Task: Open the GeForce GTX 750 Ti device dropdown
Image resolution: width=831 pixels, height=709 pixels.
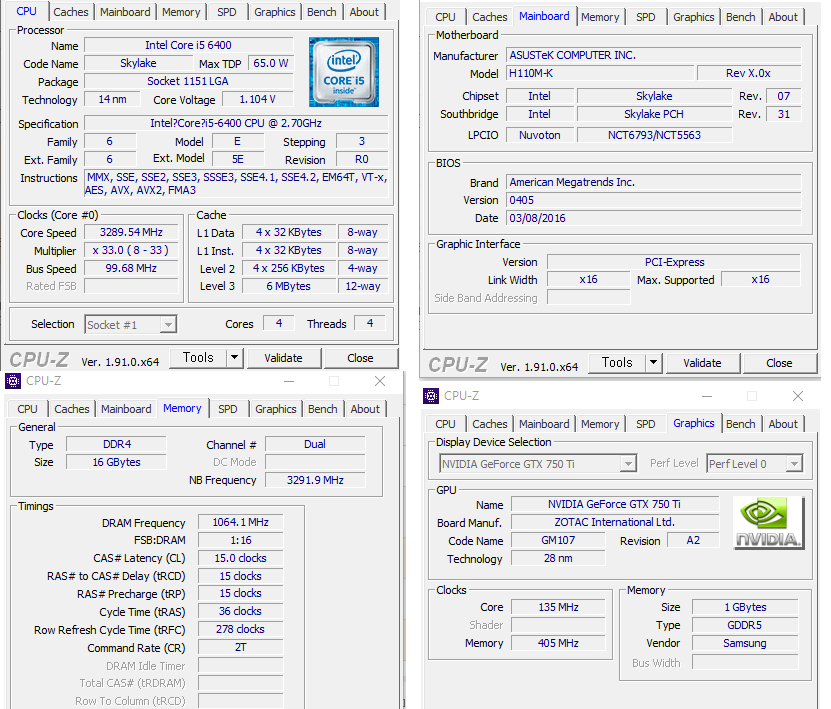Action: coord(628,464)
